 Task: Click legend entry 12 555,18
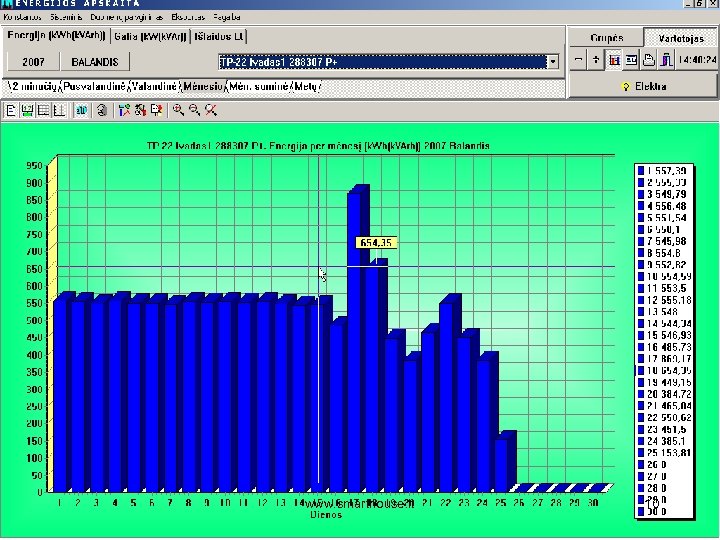664,300
